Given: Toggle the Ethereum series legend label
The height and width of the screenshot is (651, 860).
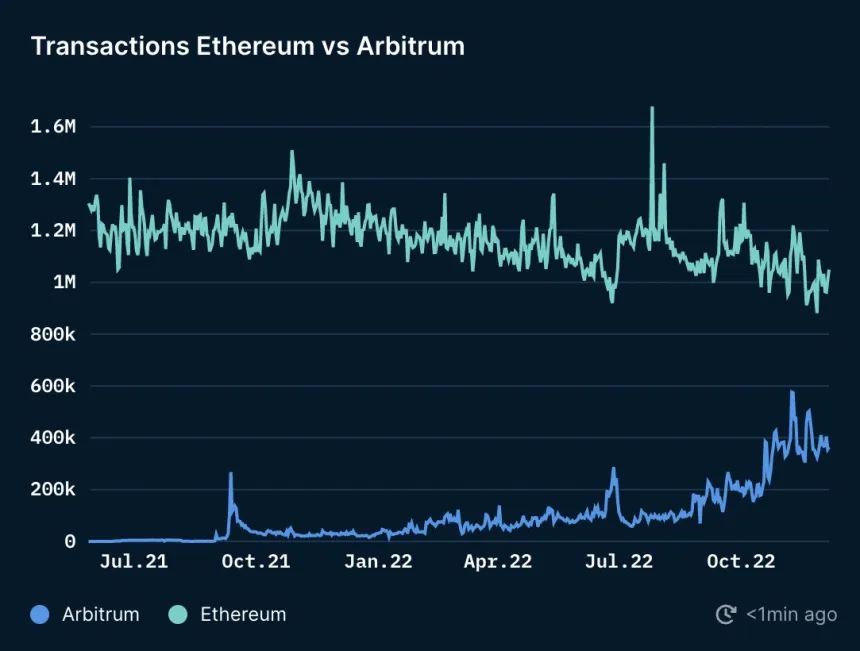Looking at the screenshot, I should pyautogui.click(x=243, y=615).
